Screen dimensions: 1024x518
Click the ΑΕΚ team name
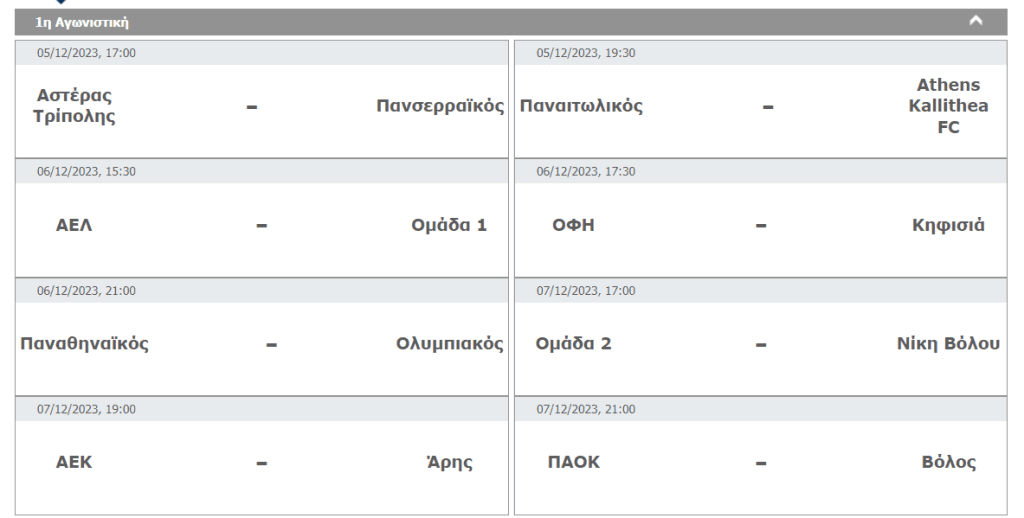coord(74,463)
